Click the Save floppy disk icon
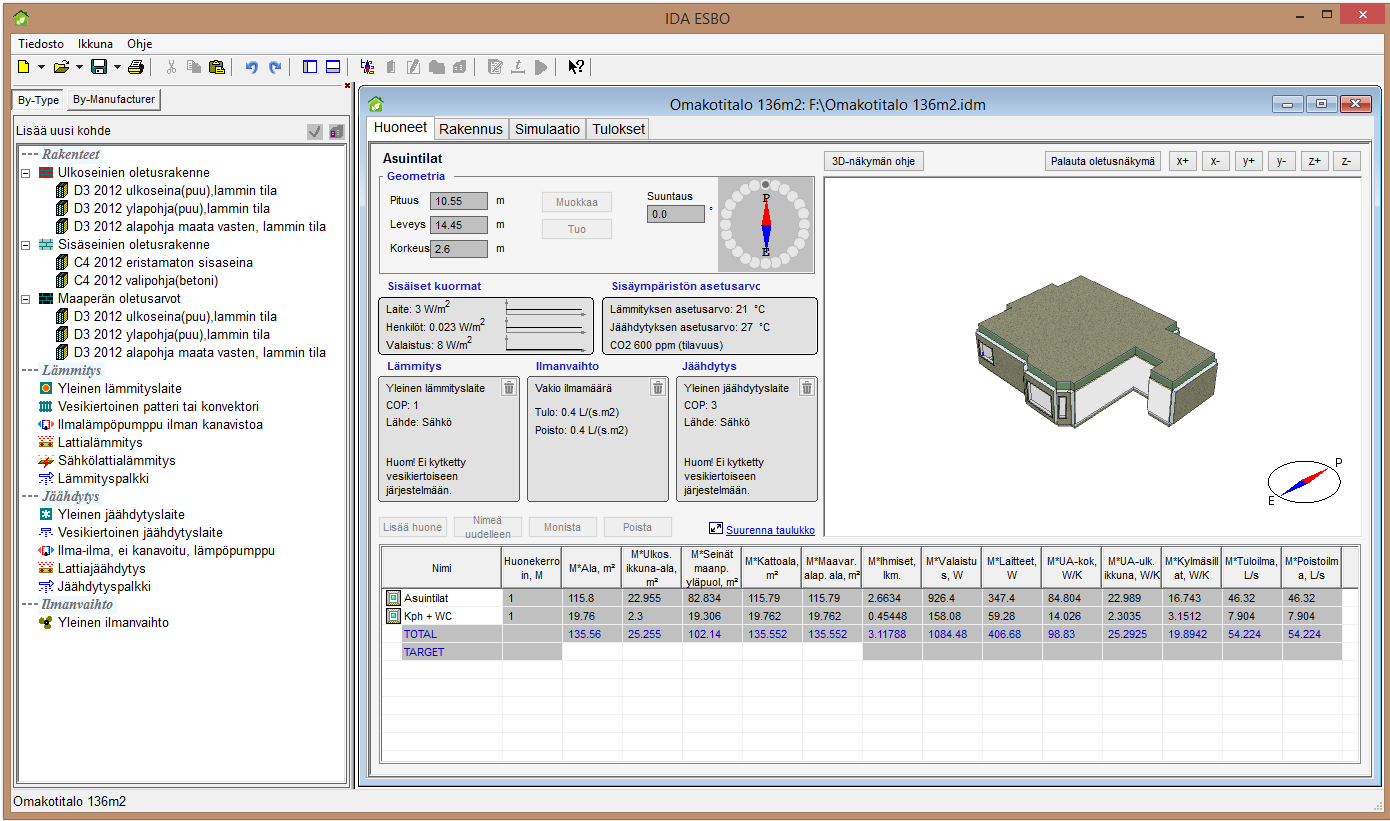The height and width of the screenshot is (821, 1390). coord(99,67)
